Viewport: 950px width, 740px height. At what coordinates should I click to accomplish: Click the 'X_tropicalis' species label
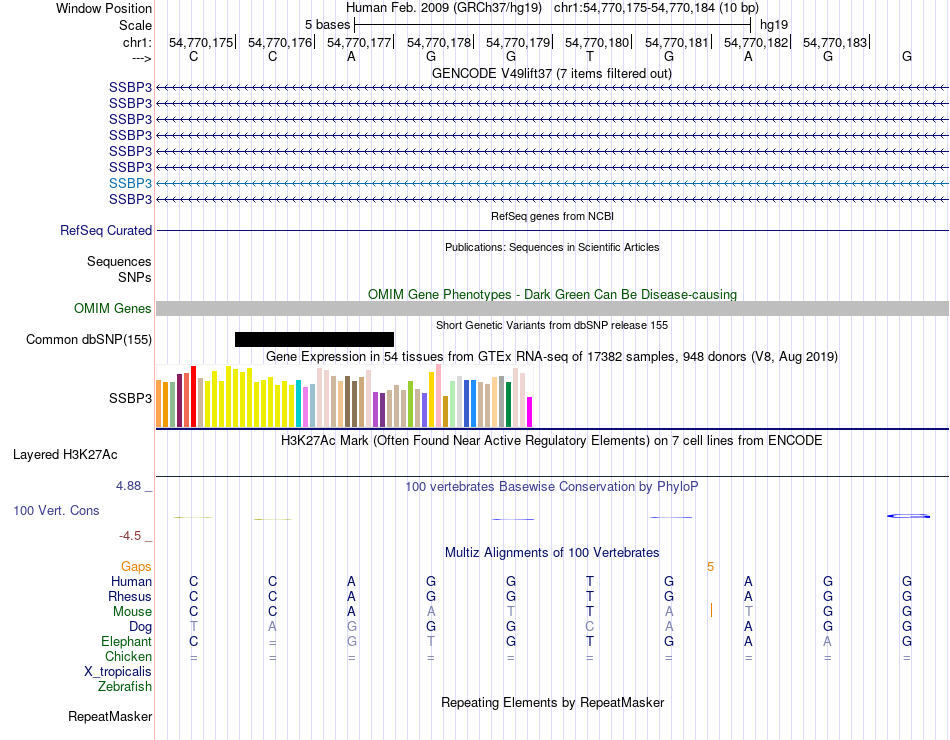(x=118, y=672)
